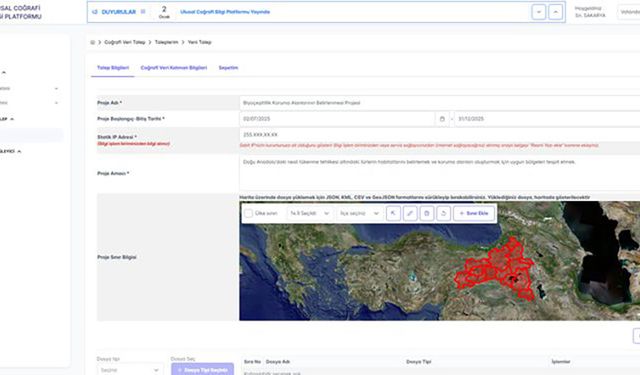Click the DUYURULAR label
The height and width of the screenshot is (375, 640).
click(x=118, y=12)
